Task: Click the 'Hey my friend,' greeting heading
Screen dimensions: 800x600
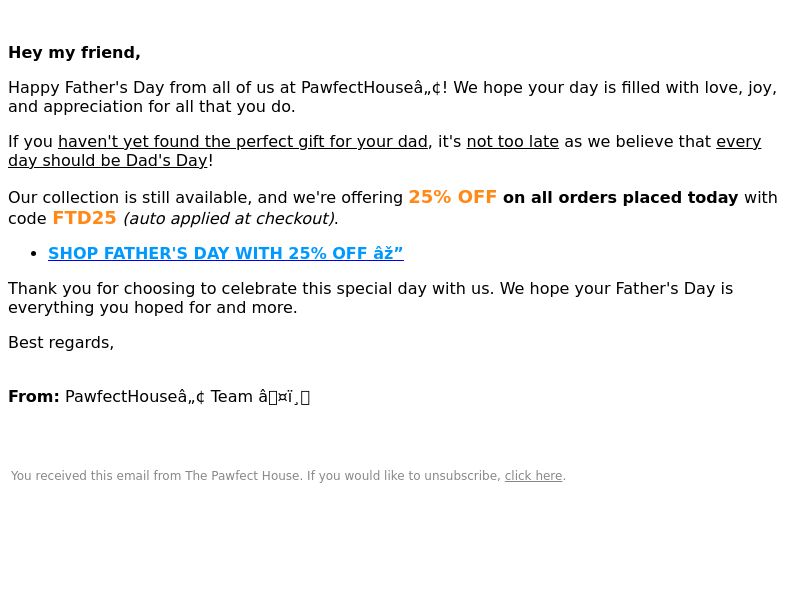Action: click(74, 53)
